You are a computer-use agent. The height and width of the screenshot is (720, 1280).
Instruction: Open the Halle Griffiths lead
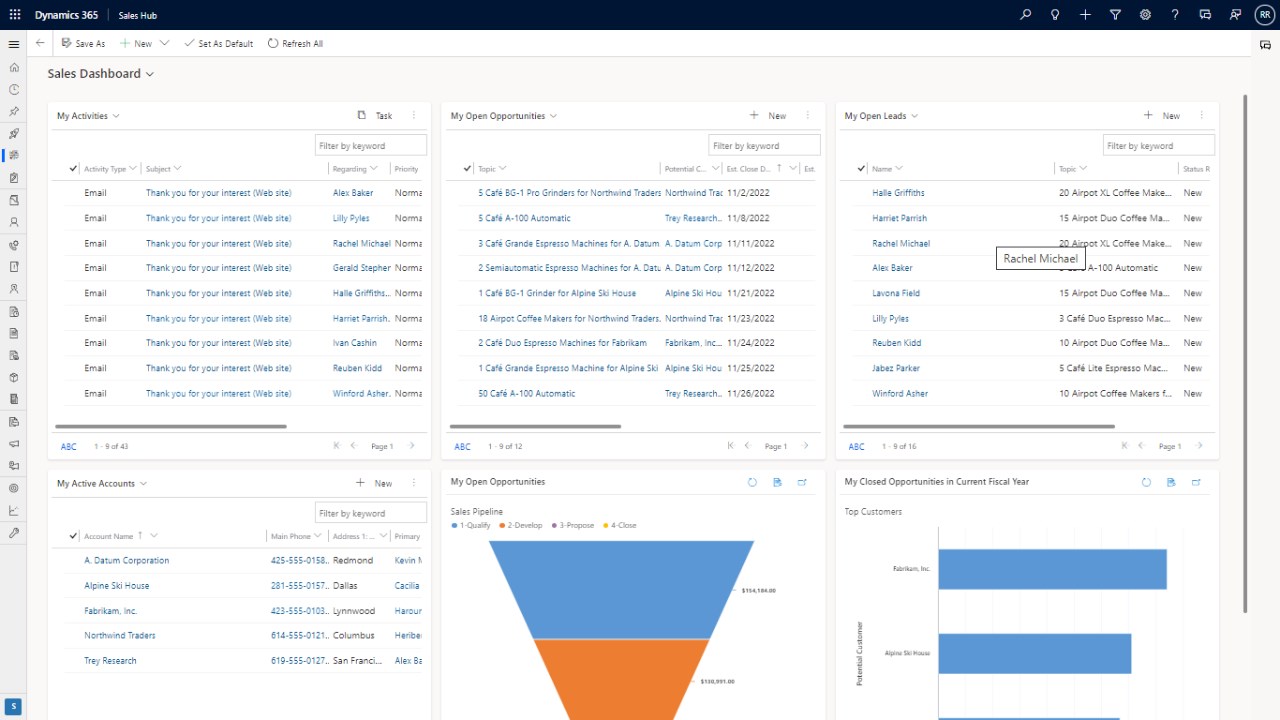[898, 193]
